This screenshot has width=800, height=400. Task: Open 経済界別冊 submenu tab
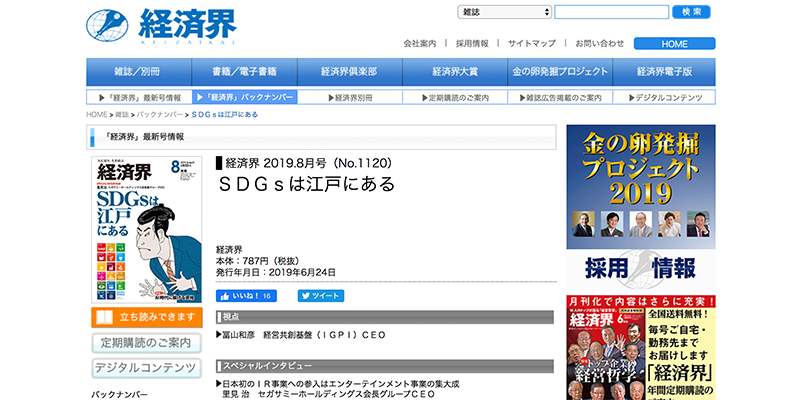350,97
